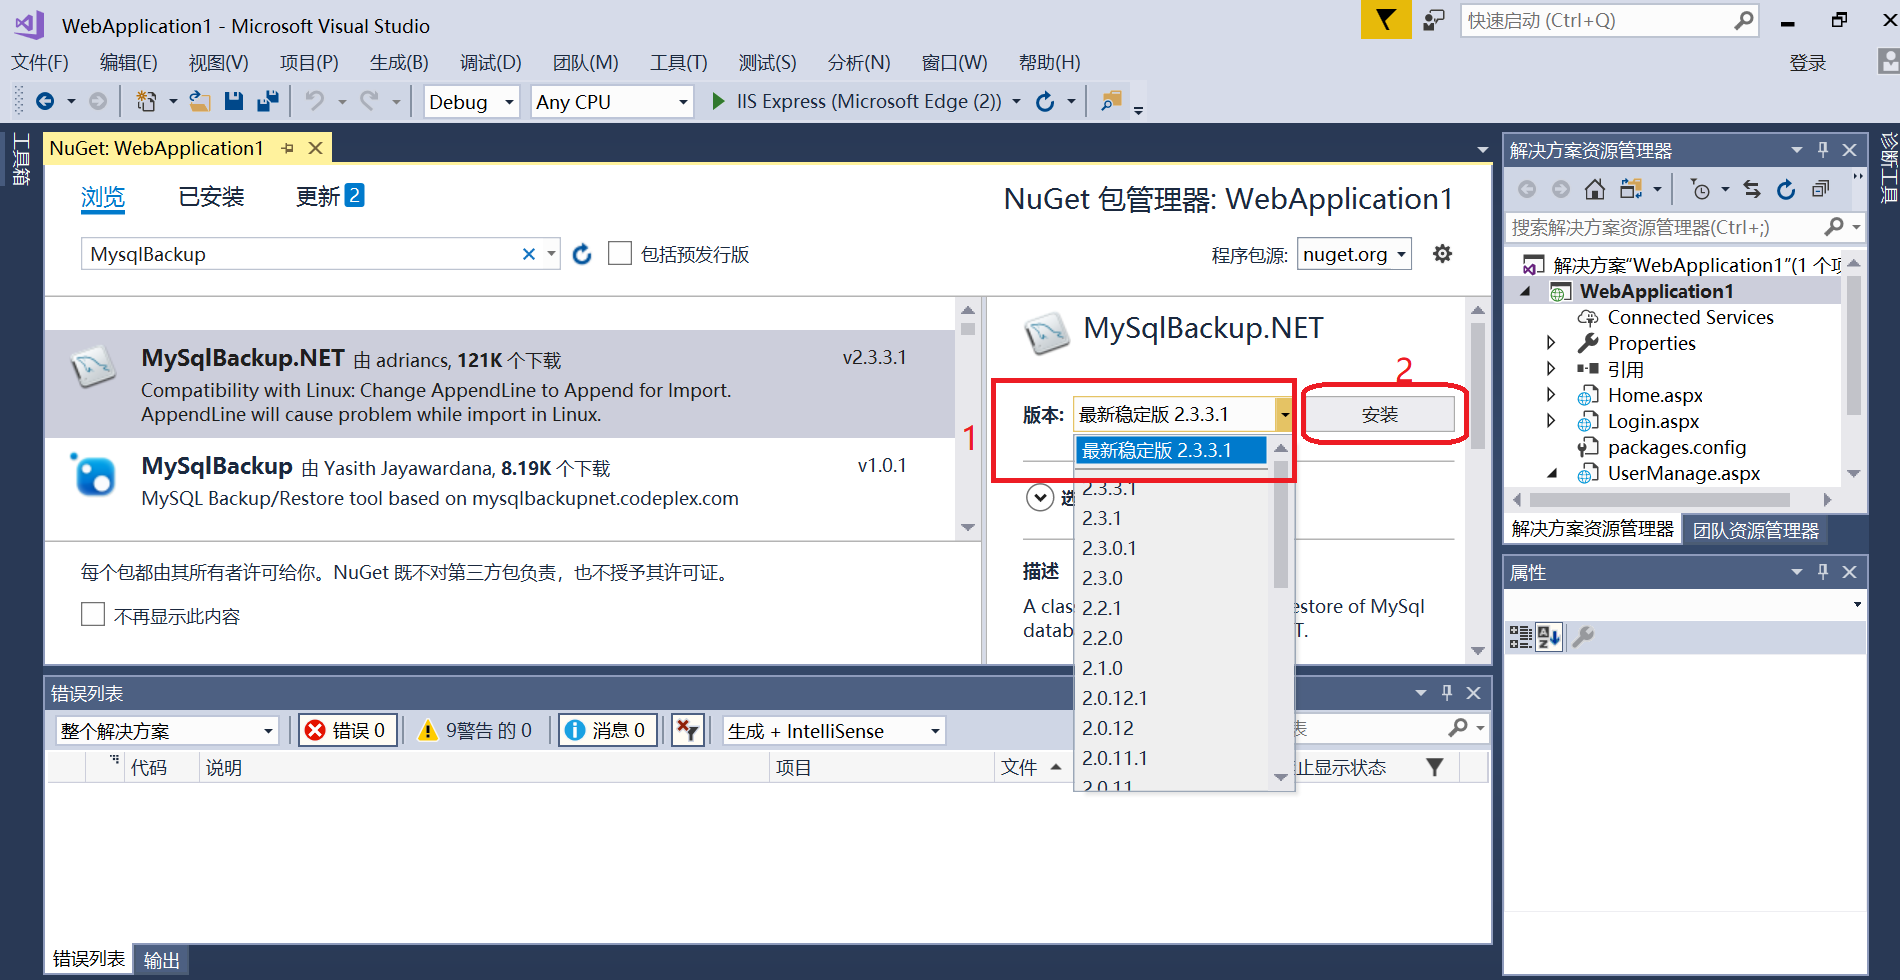Click the single-disk Save icon
This screenshot has width=1900, height=980.
point(234,101)
